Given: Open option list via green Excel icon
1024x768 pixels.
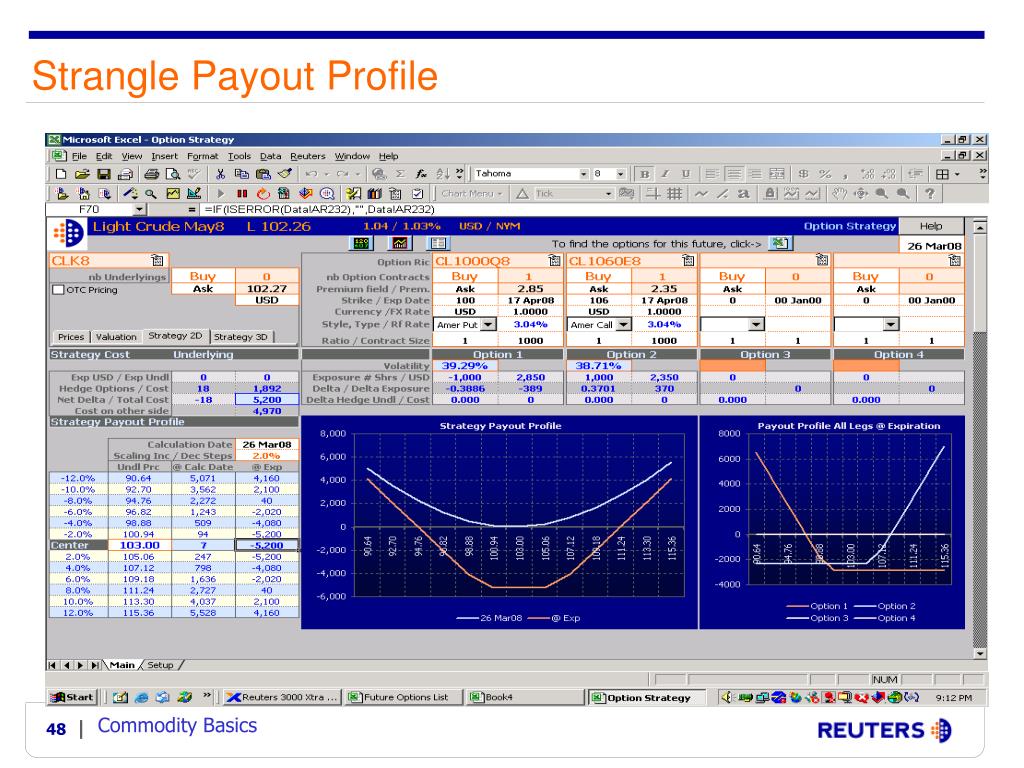Looking at the screenshot, I should 780,244.
